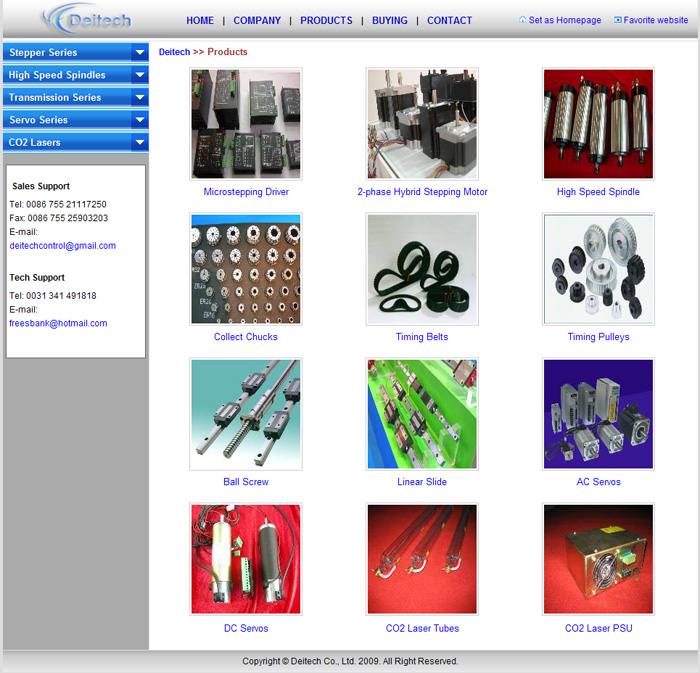Expand the Stepper Series dropdown arrow

point(140,52)
